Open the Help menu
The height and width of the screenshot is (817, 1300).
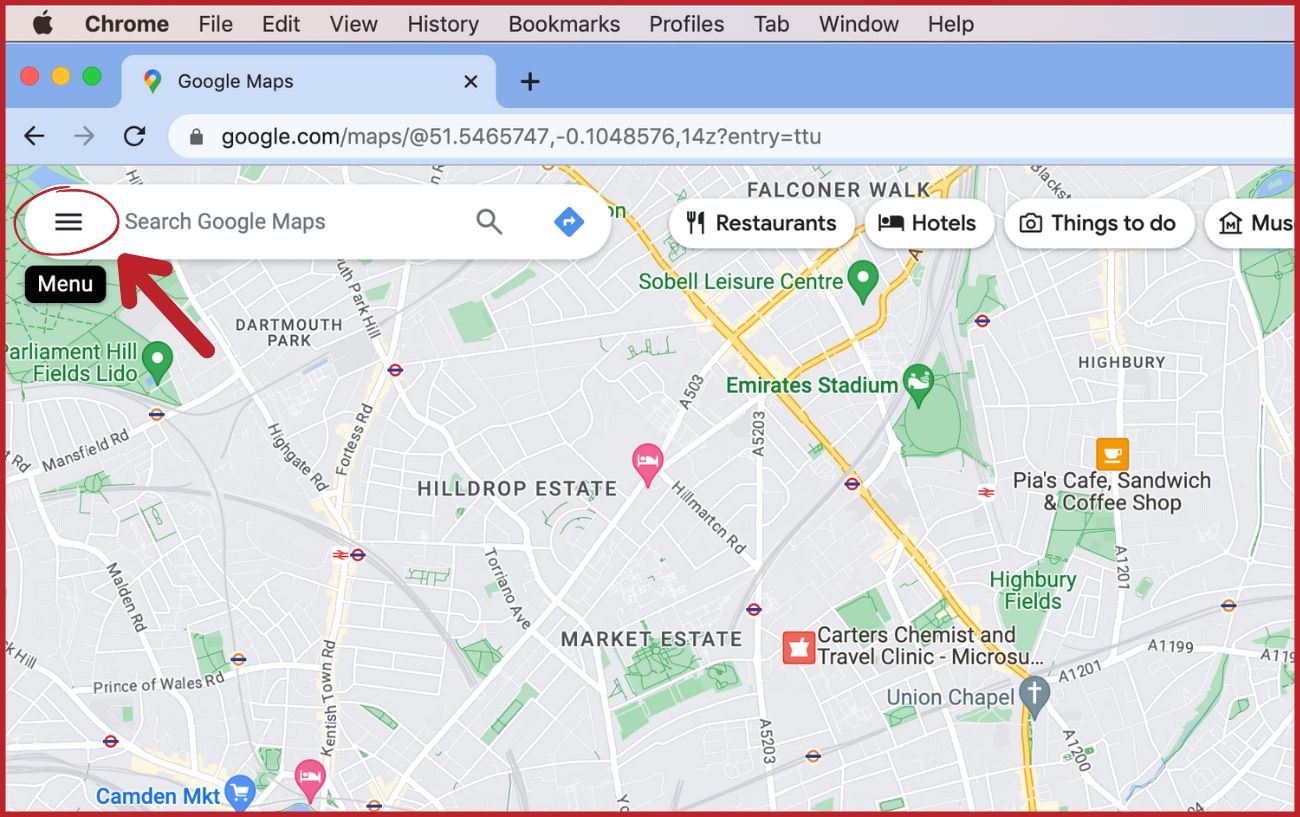950,23
